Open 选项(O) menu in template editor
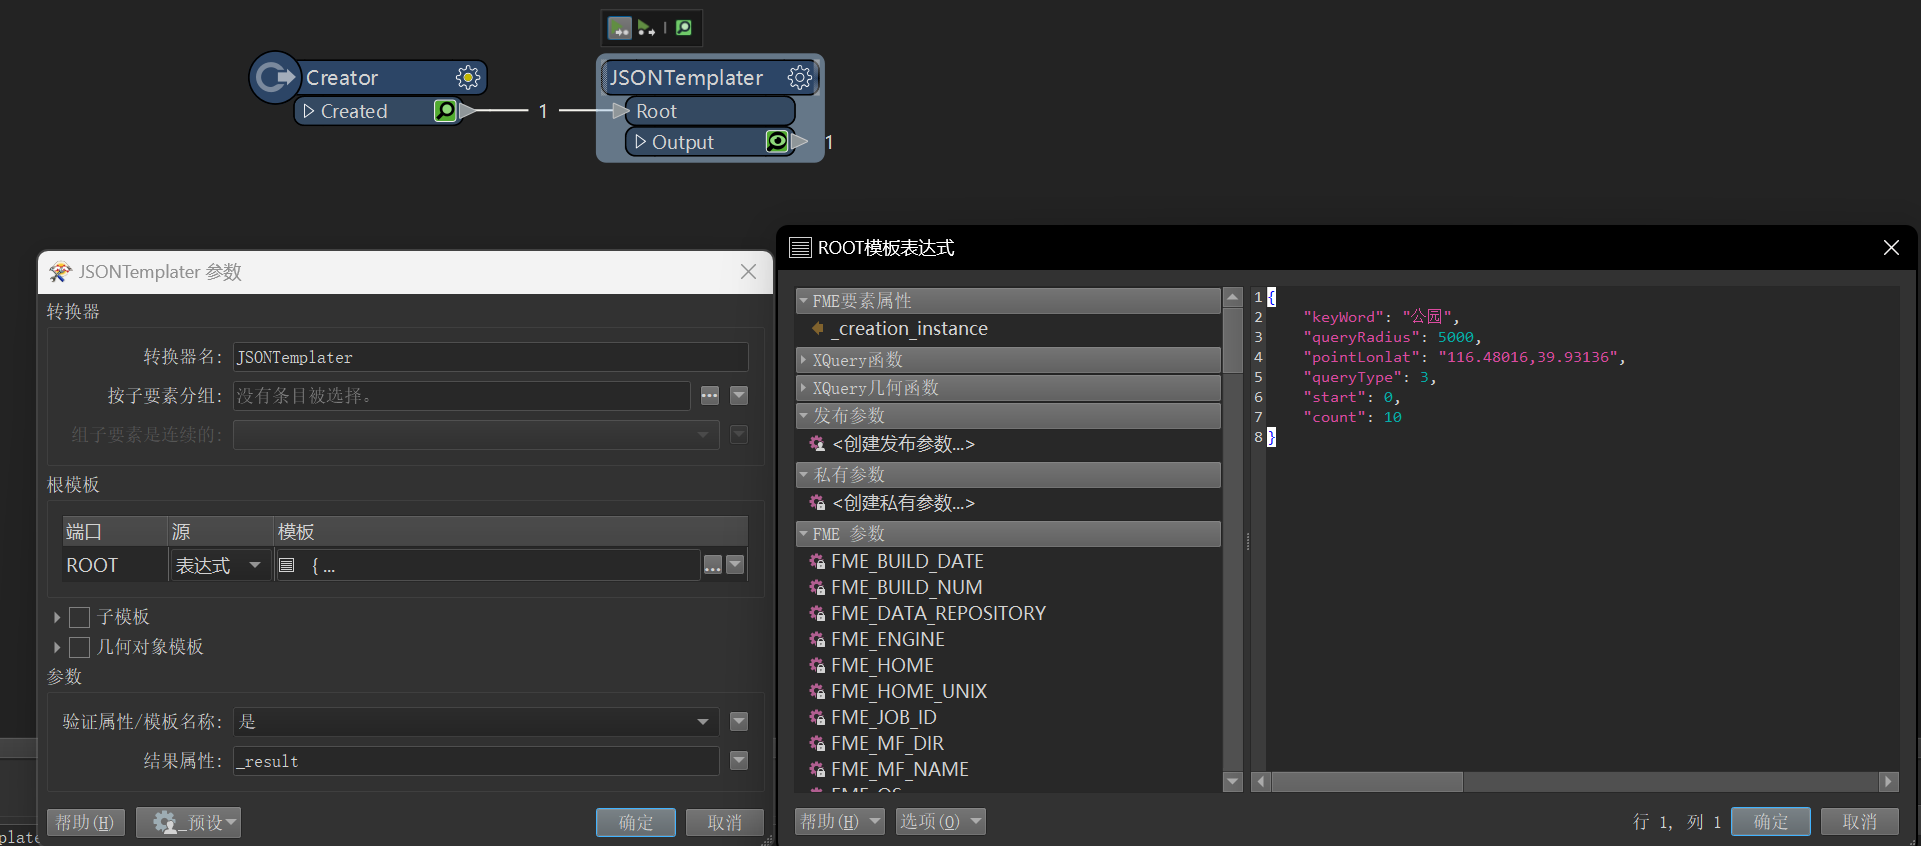 (x=940, y=821)
